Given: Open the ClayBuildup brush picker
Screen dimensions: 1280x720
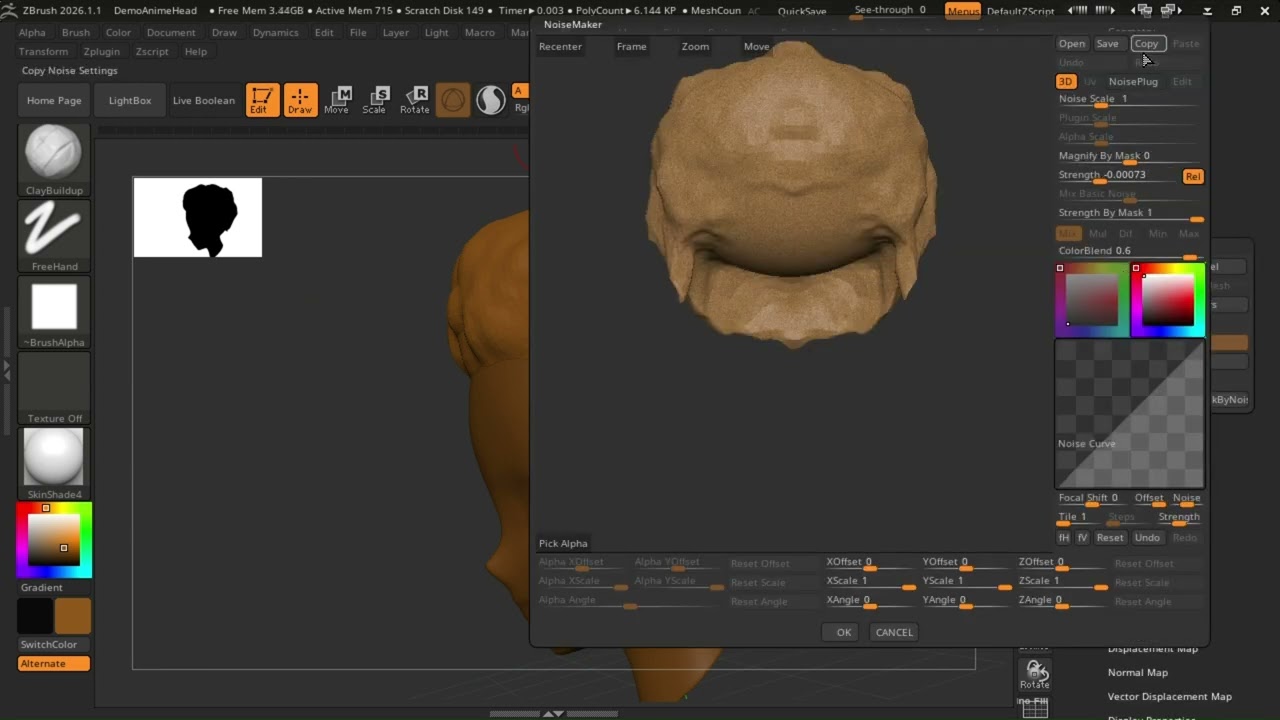Looking at the screenshot, I should 54,160.
